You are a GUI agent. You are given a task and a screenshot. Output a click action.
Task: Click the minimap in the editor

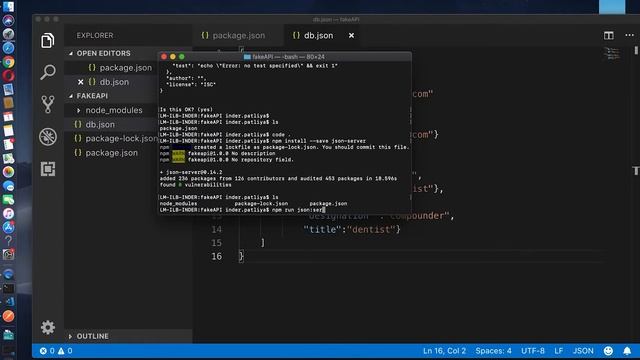(612, 53)
